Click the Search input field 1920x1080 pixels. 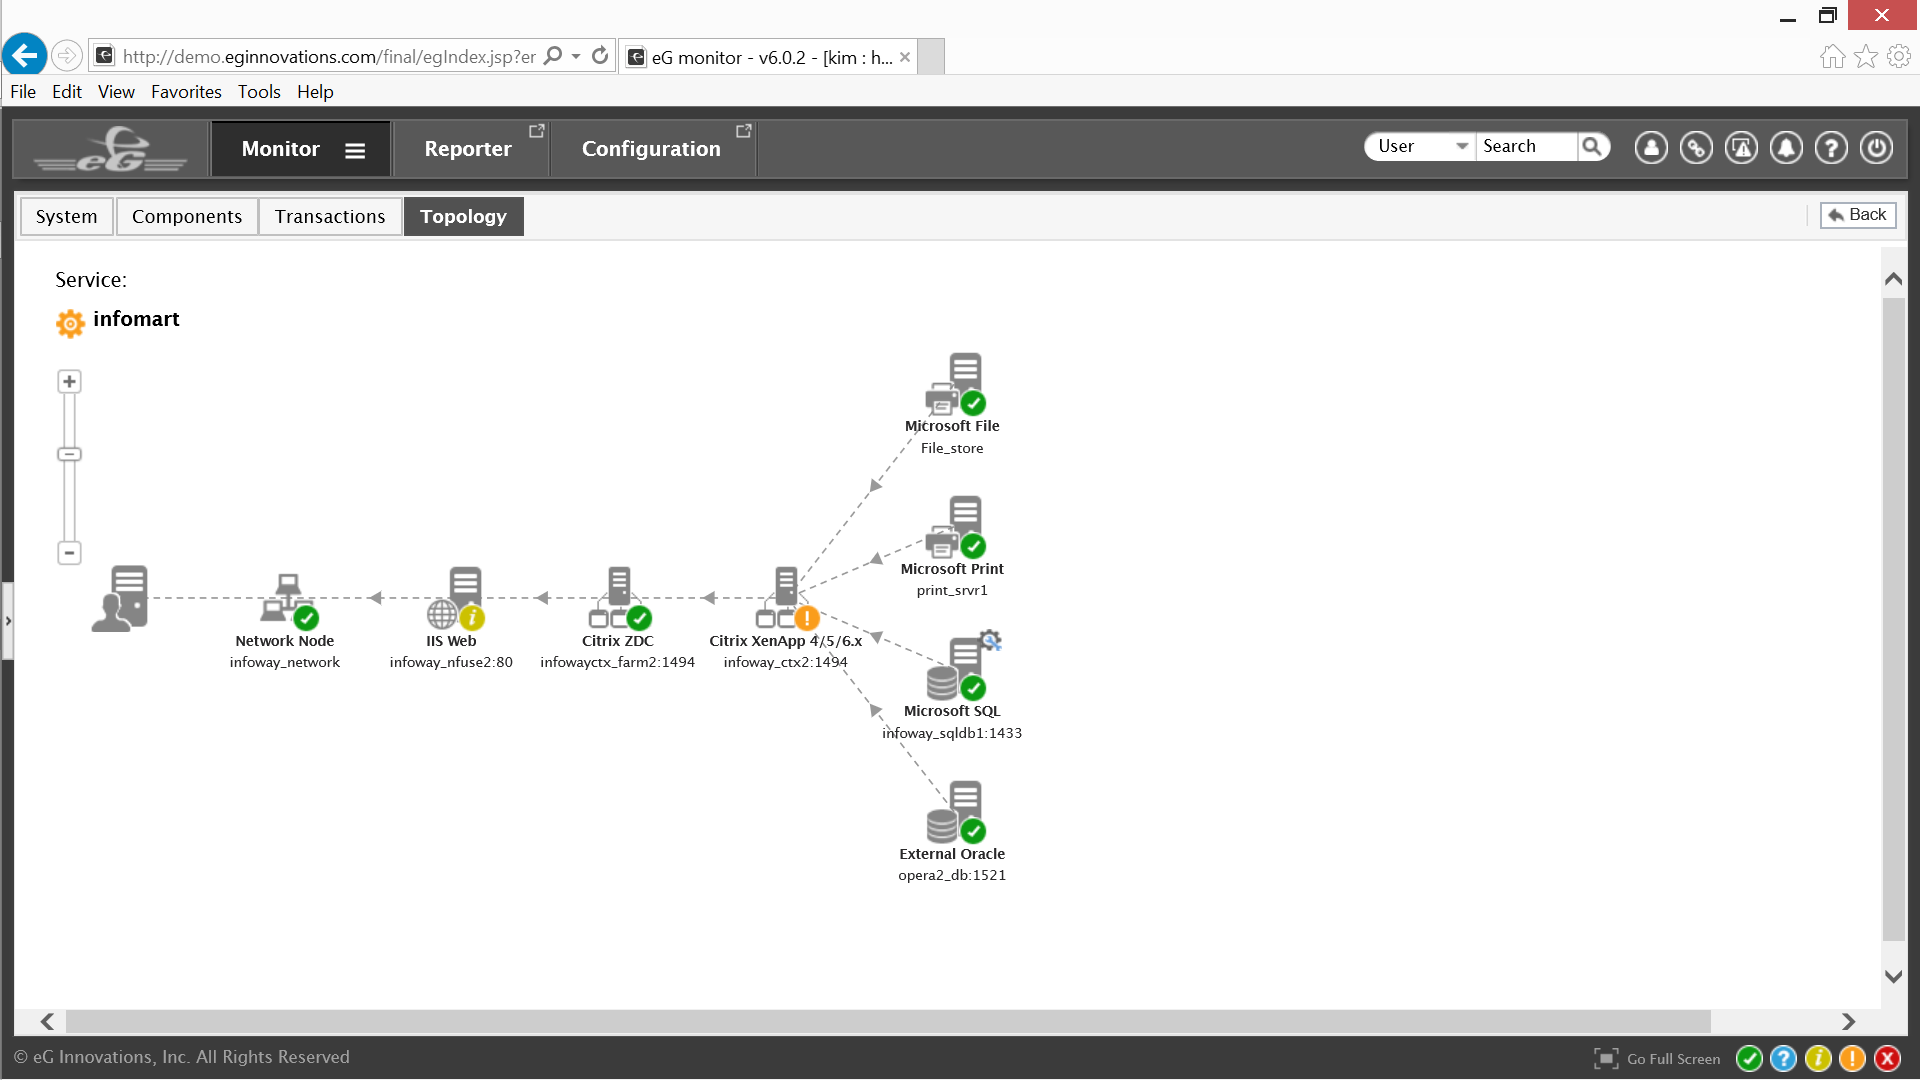(x=1526, y=147)
